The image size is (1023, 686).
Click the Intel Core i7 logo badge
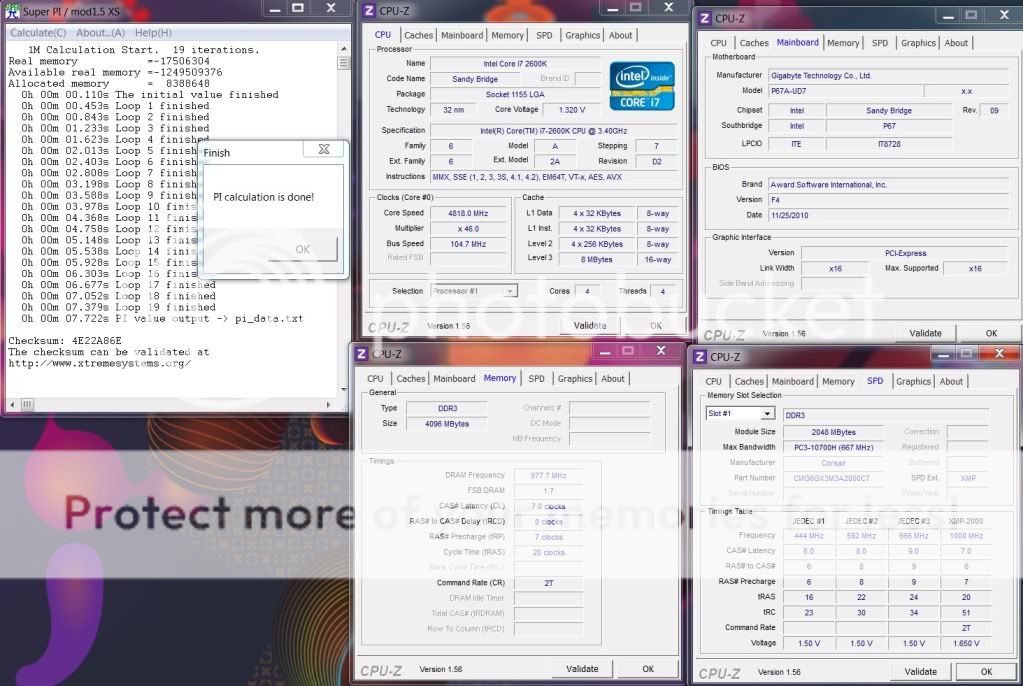click(x=641, y=86)
